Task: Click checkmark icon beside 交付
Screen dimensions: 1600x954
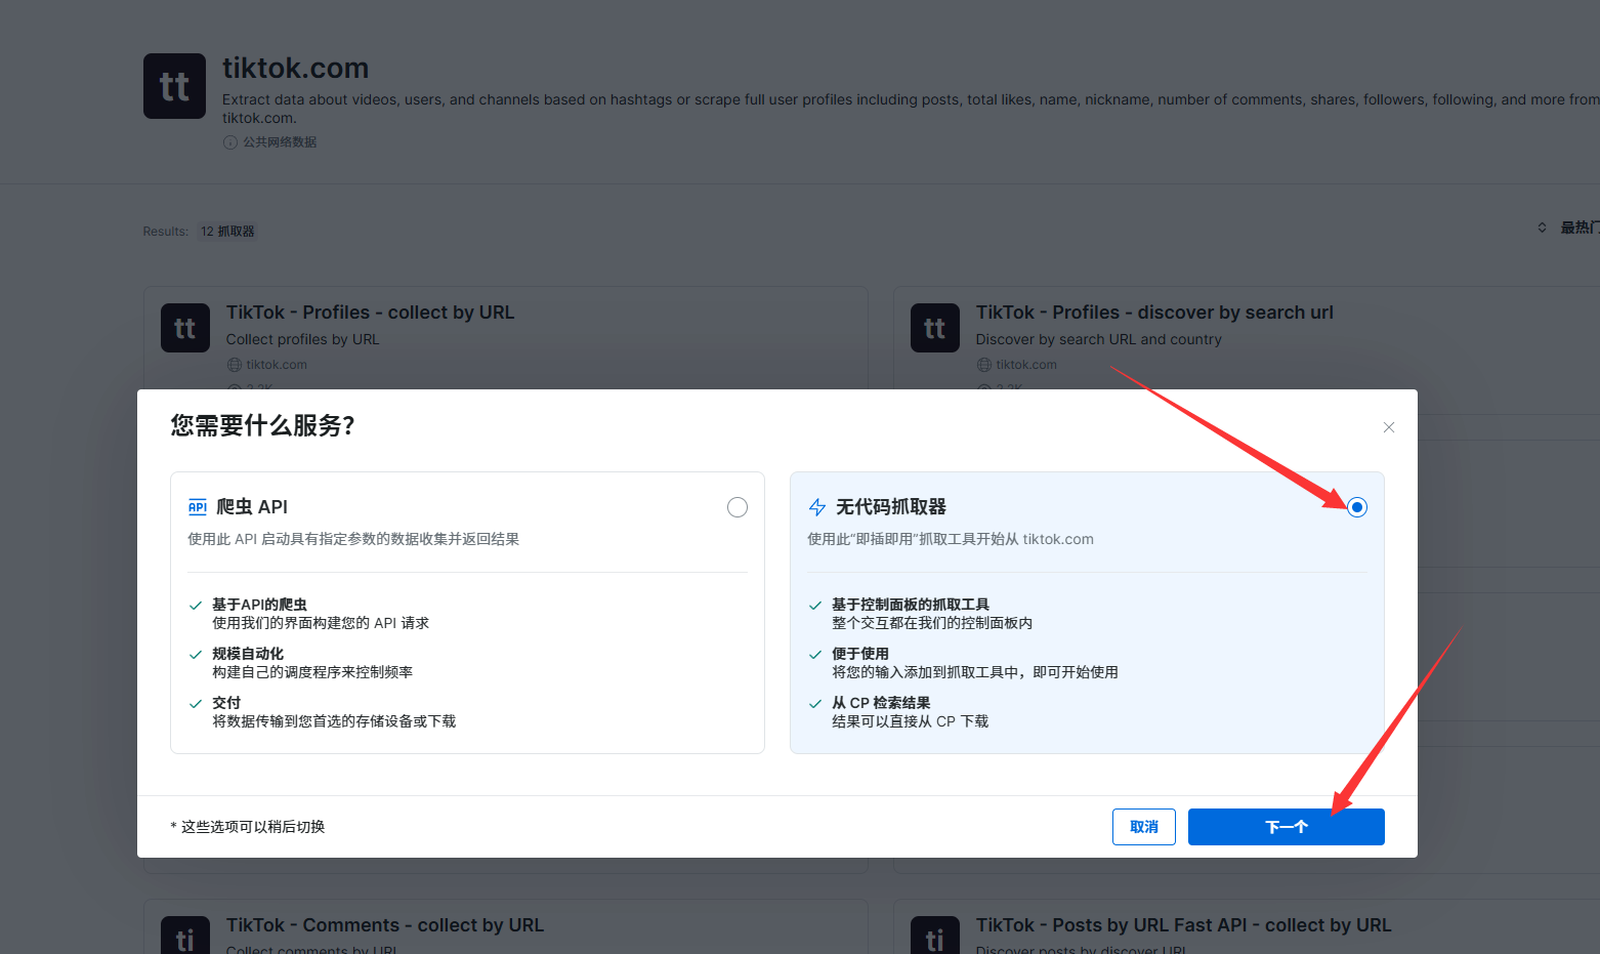Action: click(x=196, y=703)
